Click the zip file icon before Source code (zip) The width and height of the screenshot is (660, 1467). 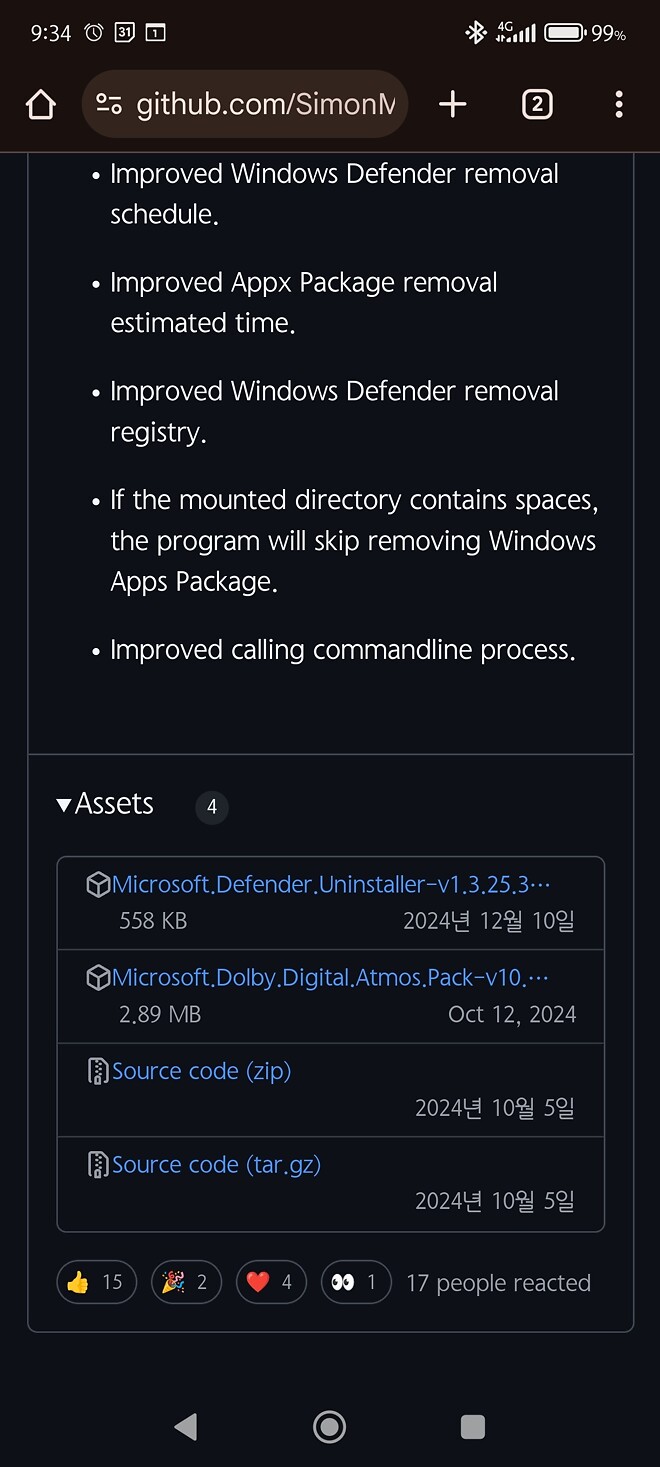point(97,1070)
